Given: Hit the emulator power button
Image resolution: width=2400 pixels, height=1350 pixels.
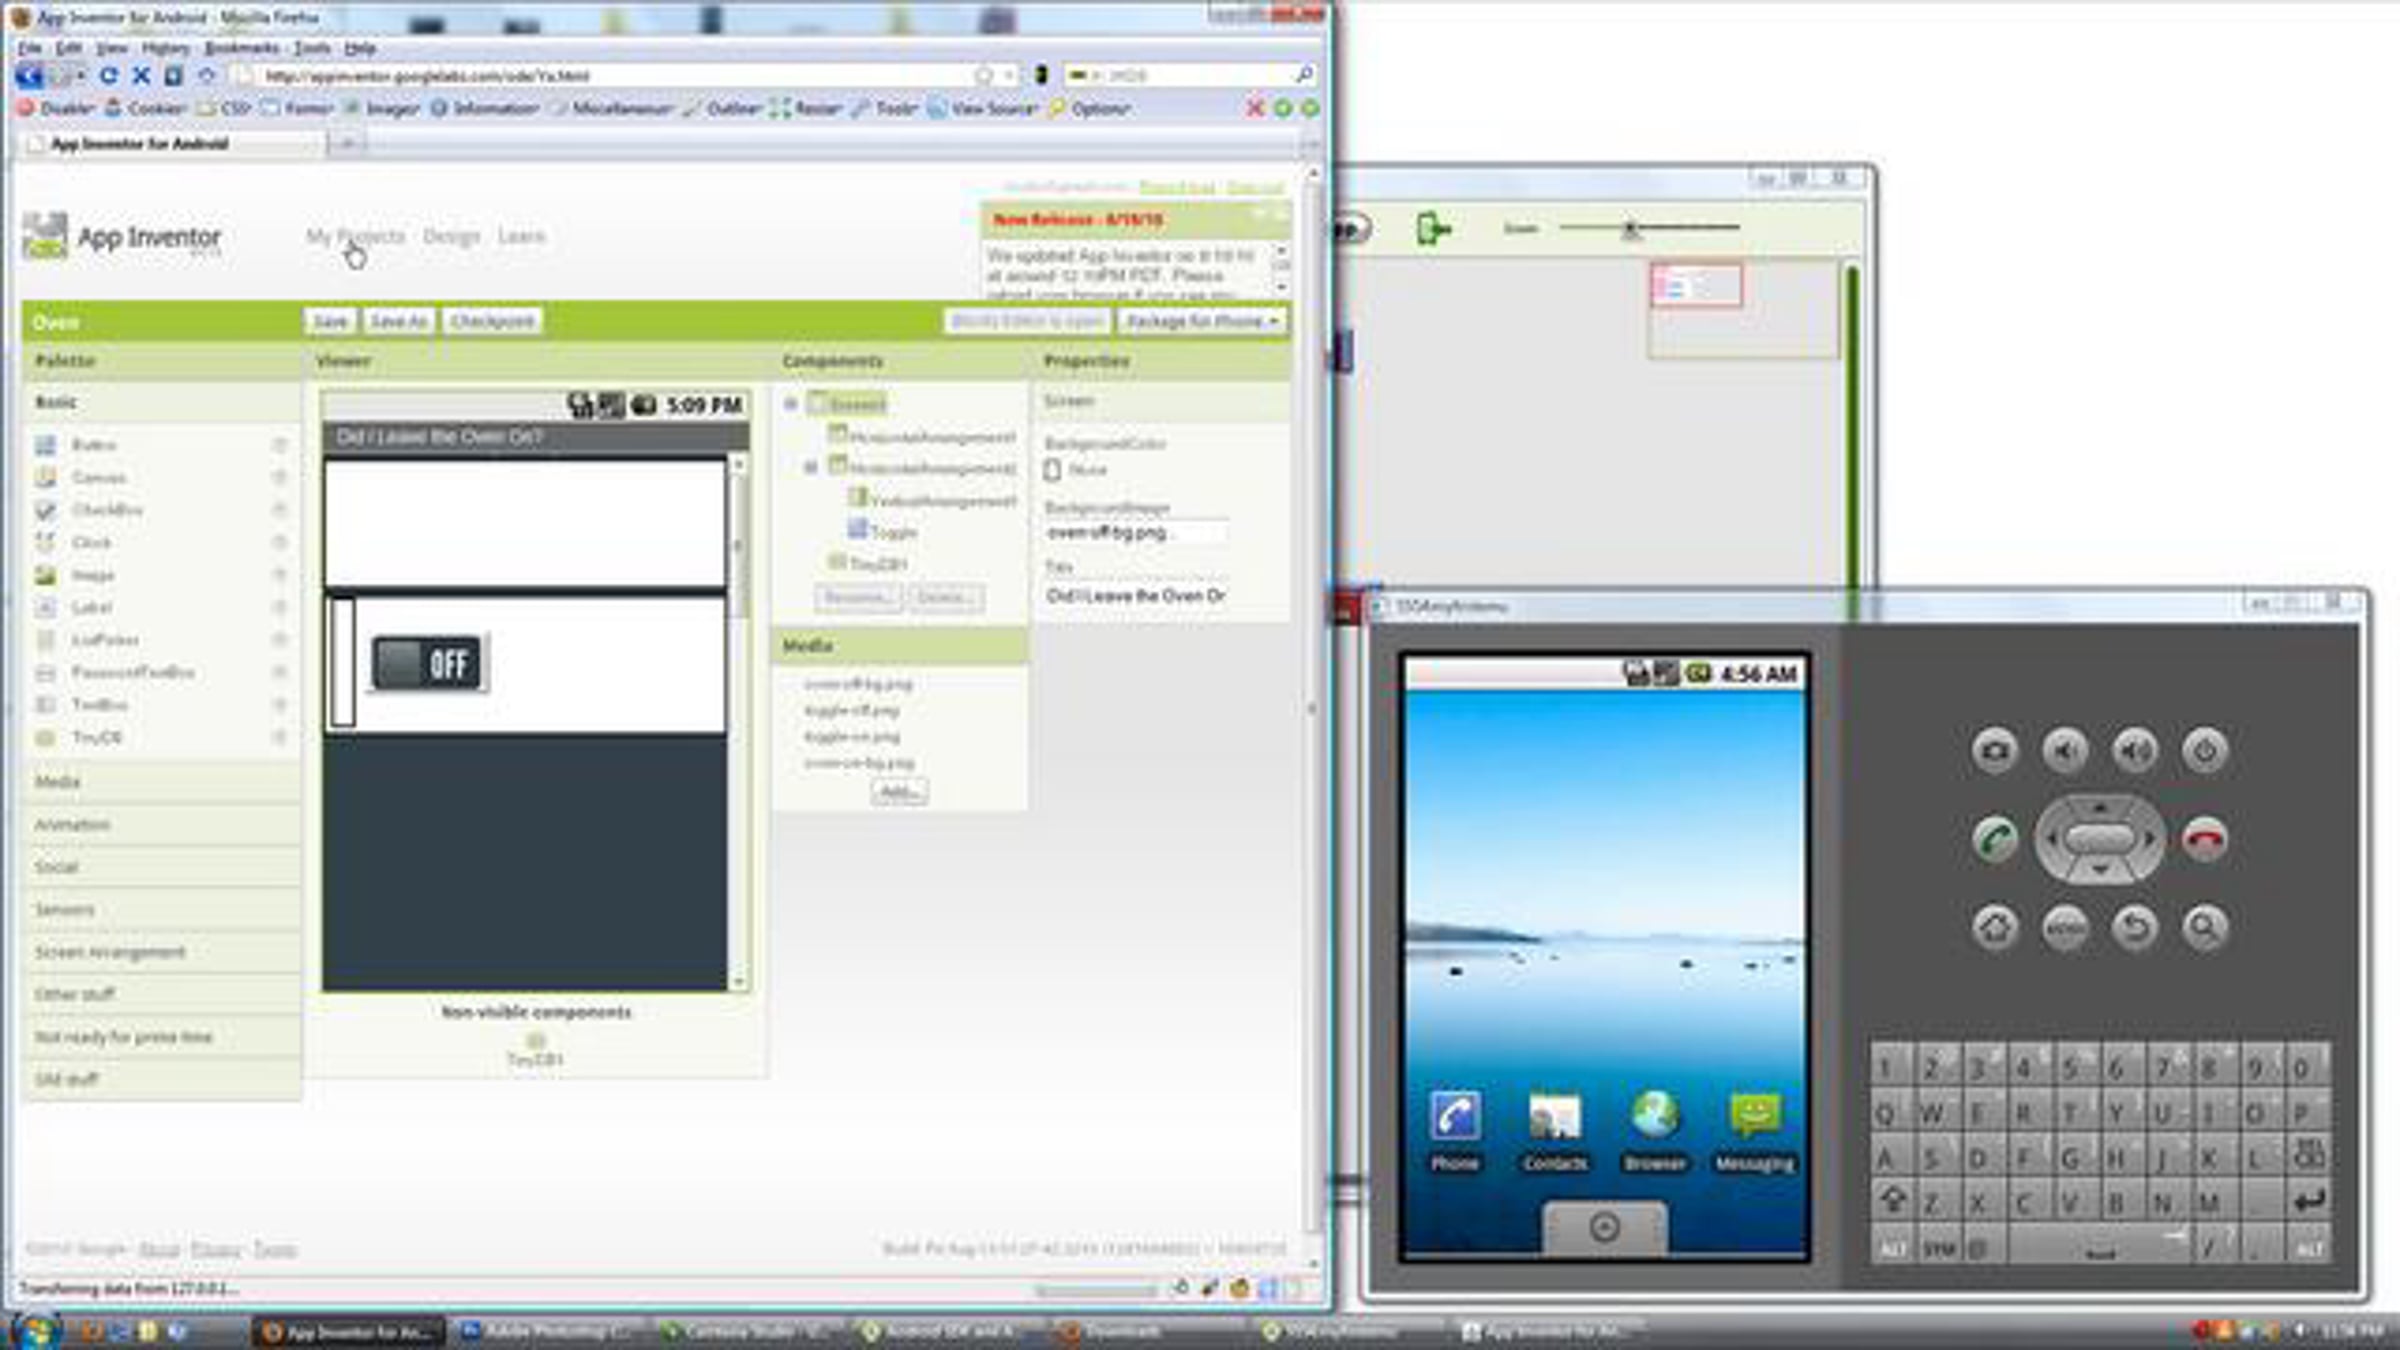Looking at the screenshot, I should (2205, 751).
